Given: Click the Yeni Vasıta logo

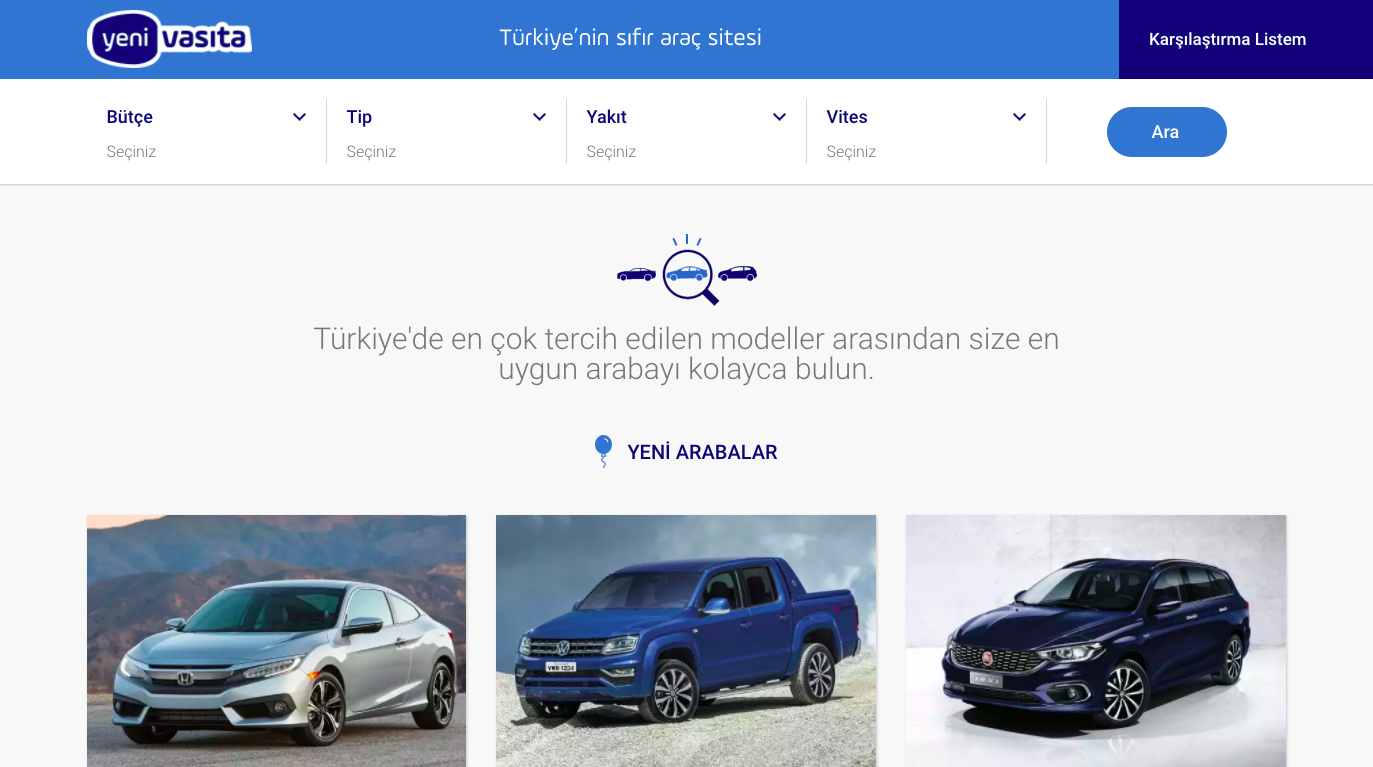Looking at the screenshot, I should coord(169,39).
